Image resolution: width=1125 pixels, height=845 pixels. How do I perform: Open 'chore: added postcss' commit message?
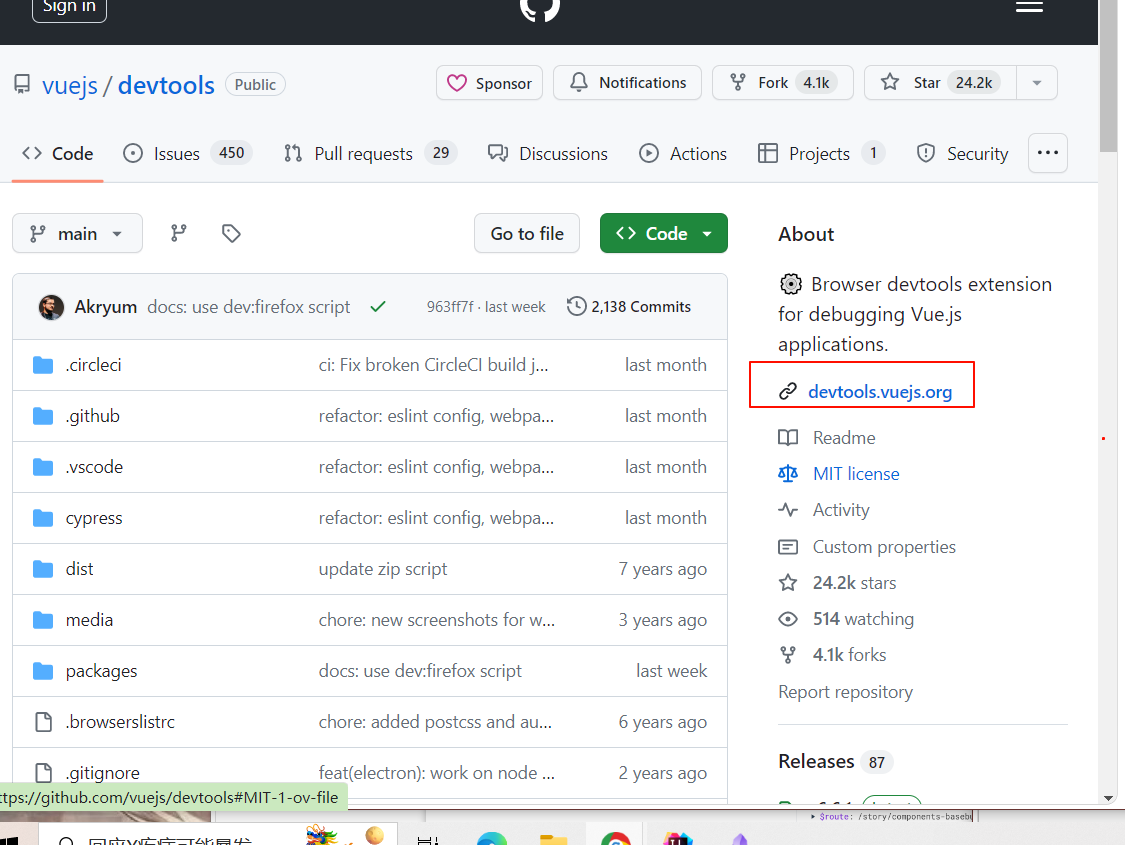click(435, 722)
